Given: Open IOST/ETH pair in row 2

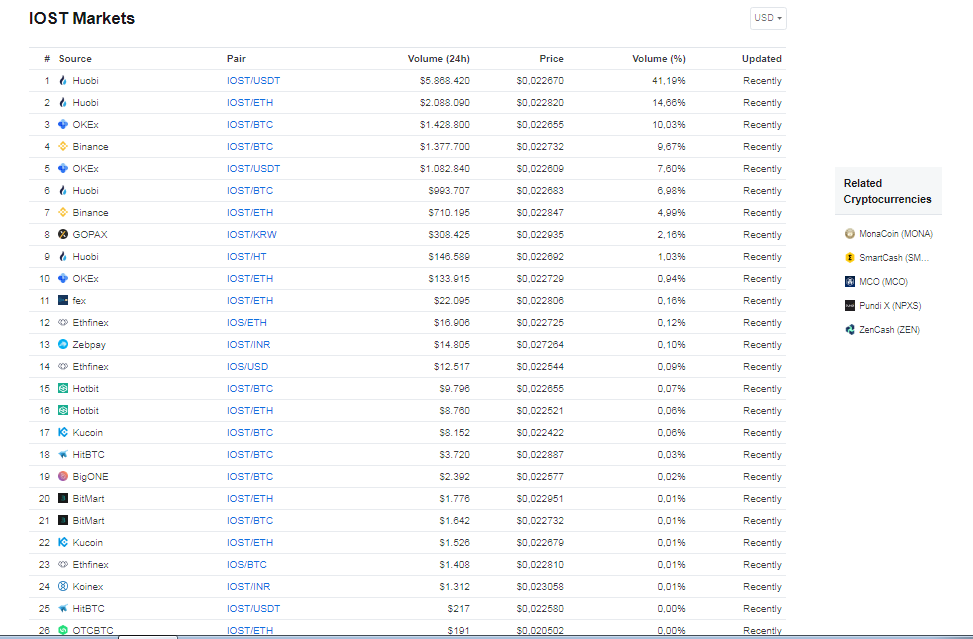Looking at the screenshot, I should coord(249,102).
